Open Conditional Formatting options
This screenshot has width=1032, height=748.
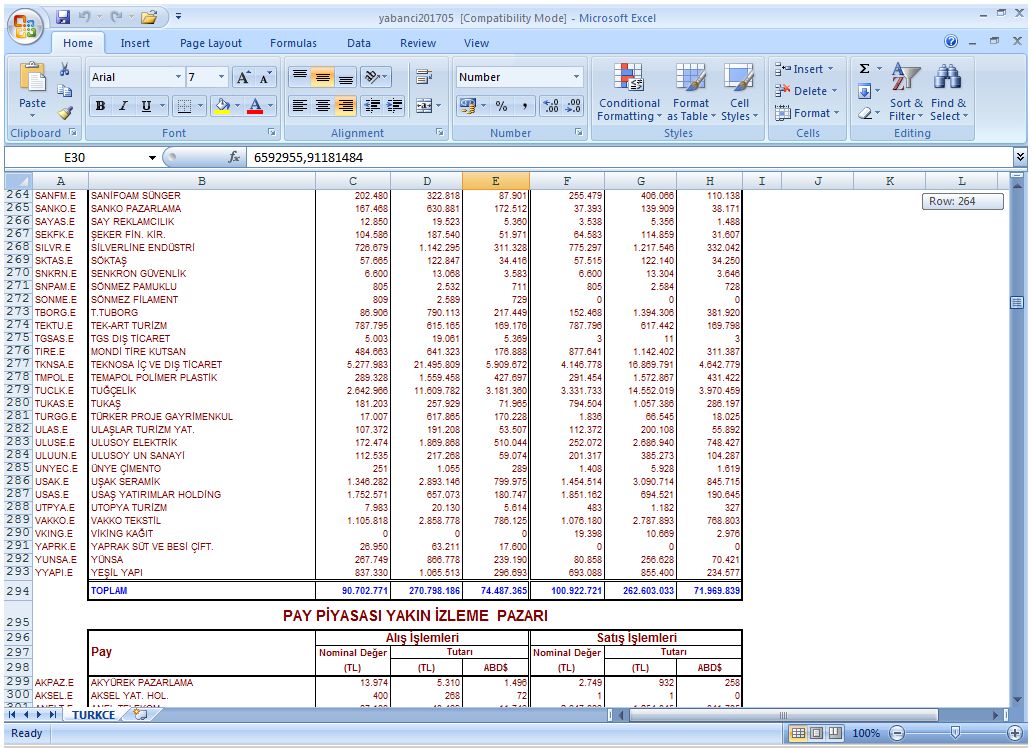[629, 92]
